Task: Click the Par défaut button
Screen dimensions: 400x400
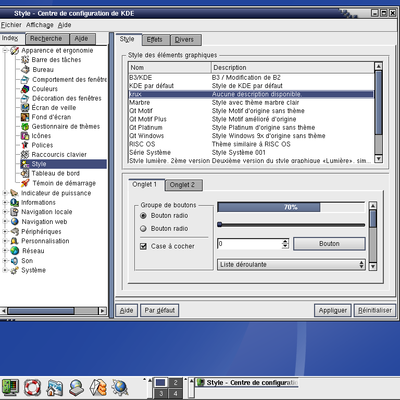Action: 160,310
